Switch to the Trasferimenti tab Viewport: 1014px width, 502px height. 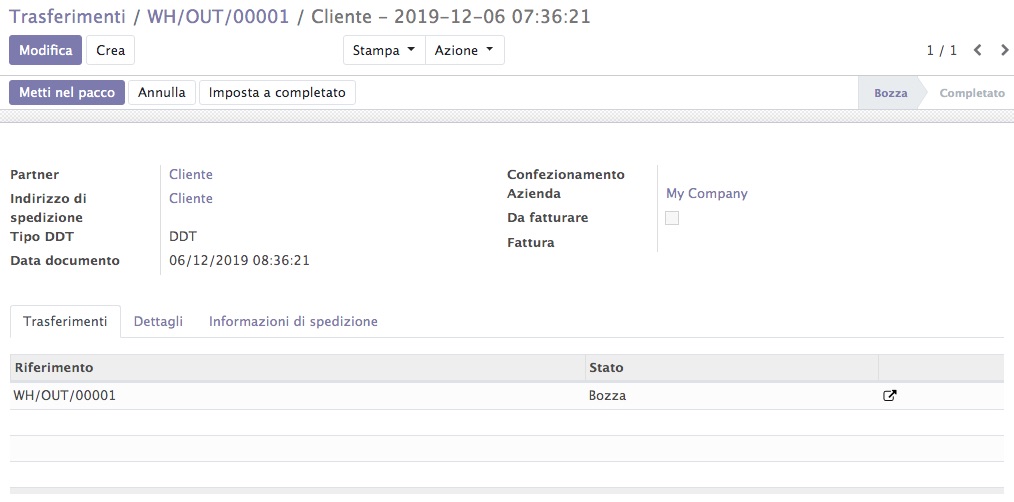[65, 322]
